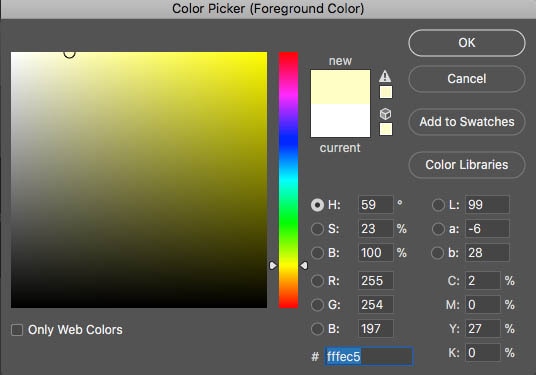Click the out-of-gamut warning triangle icon
The height and width of the screenshot is (375, 536).
385,76
